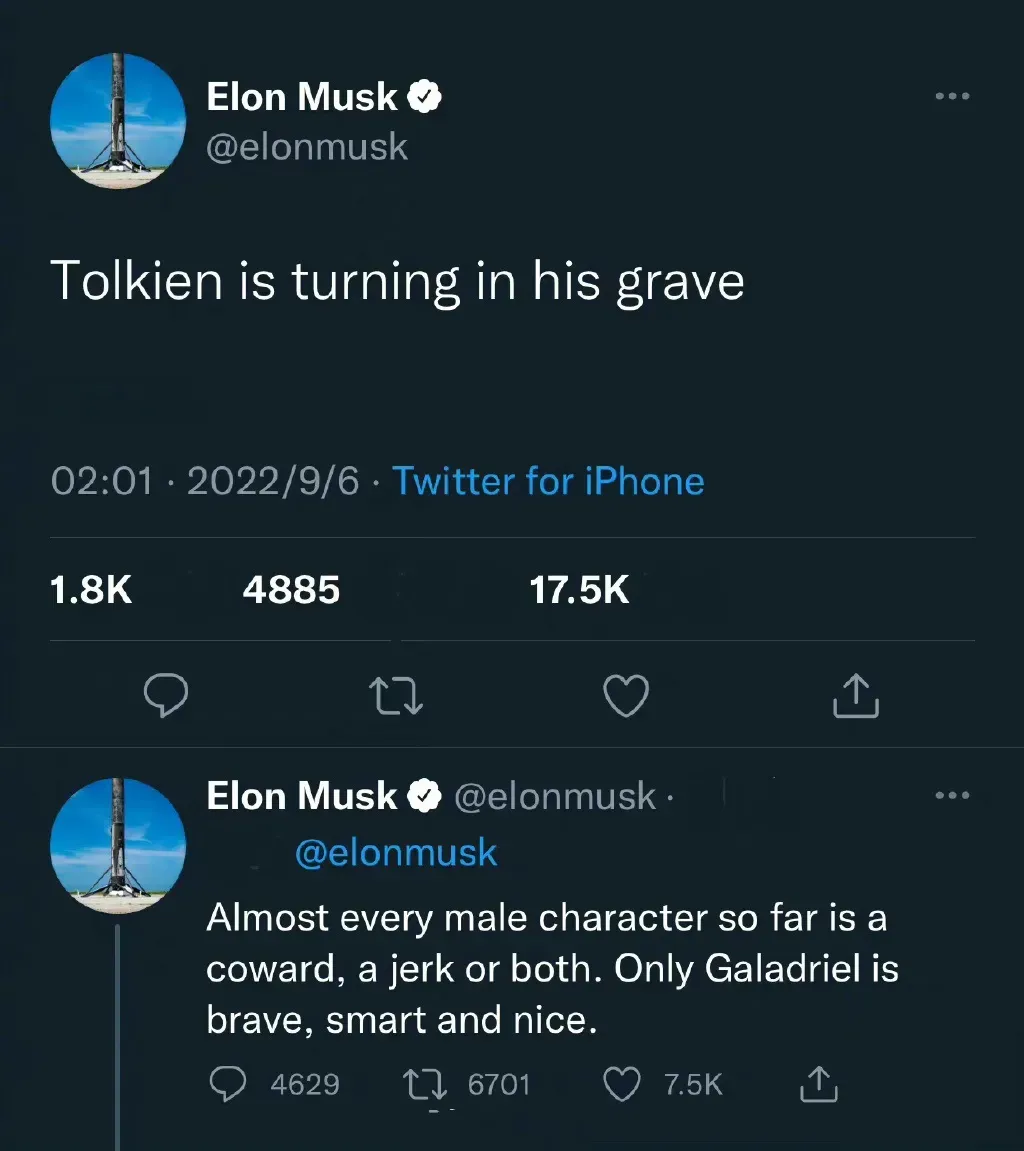The width and height of the screenshot is (1024, 1151).
Task: Open the rocket profile picture on the main tweet
Action: coord(118,120)
